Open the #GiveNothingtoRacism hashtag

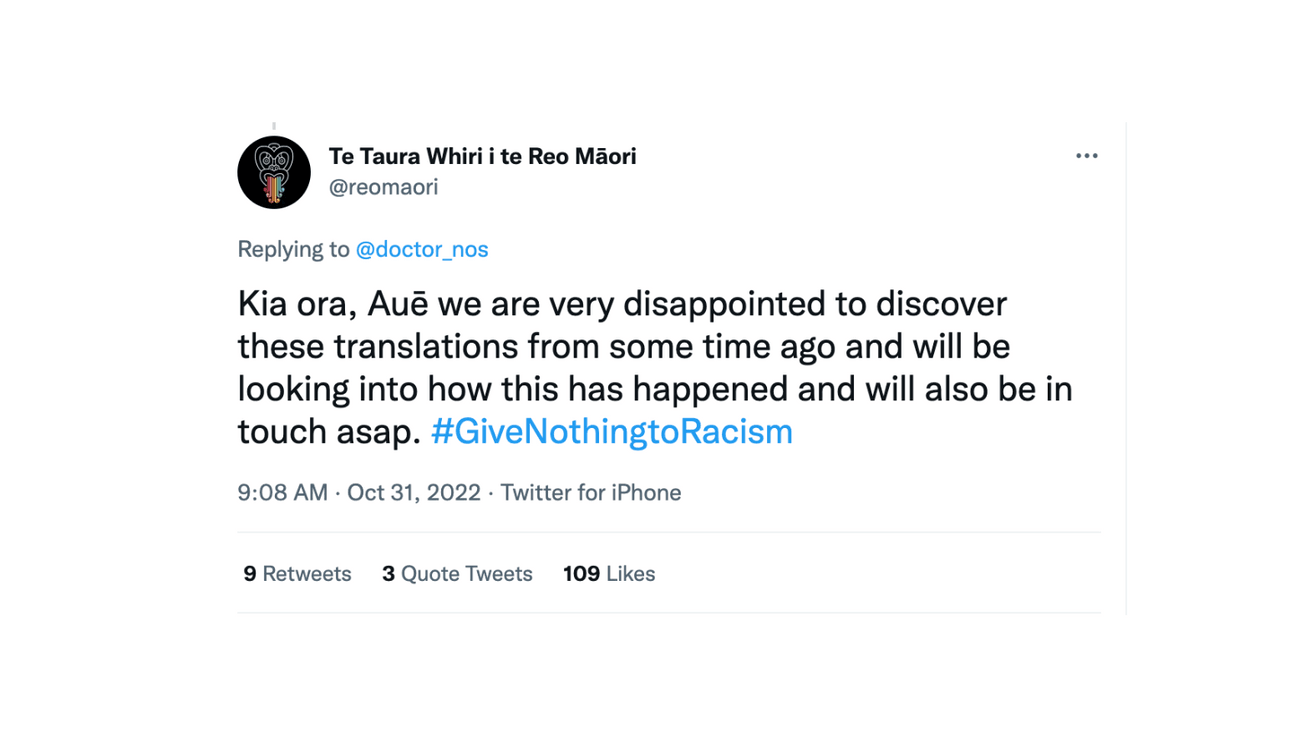[x=611, y=431]
